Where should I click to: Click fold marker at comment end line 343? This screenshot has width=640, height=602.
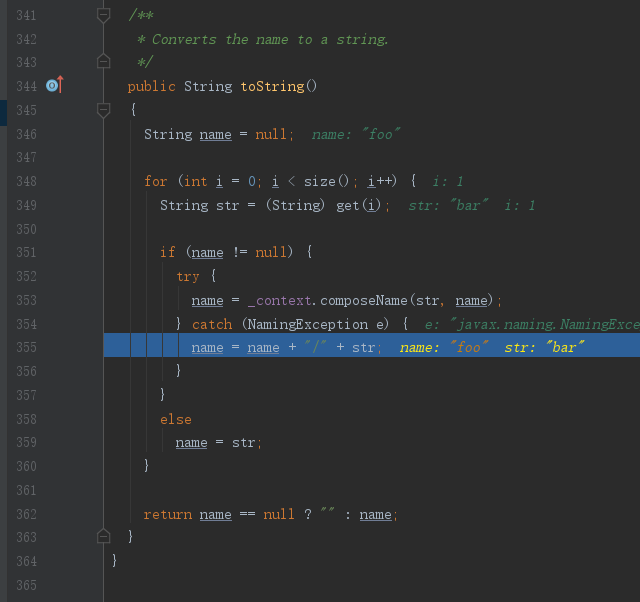(103, 62)
